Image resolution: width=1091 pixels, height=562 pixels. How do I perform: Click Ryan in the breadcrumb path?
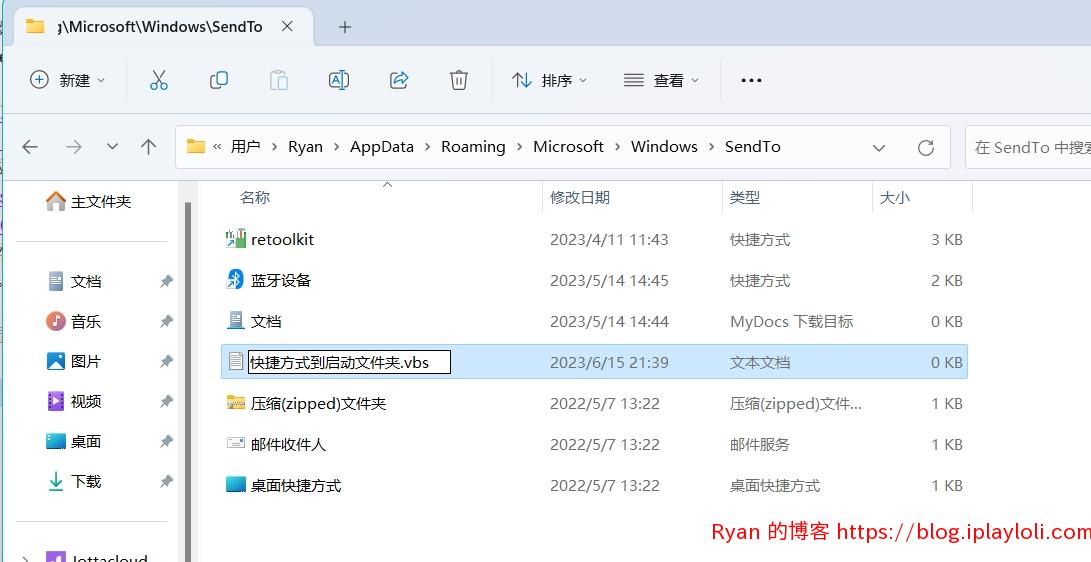coord(305,147)
